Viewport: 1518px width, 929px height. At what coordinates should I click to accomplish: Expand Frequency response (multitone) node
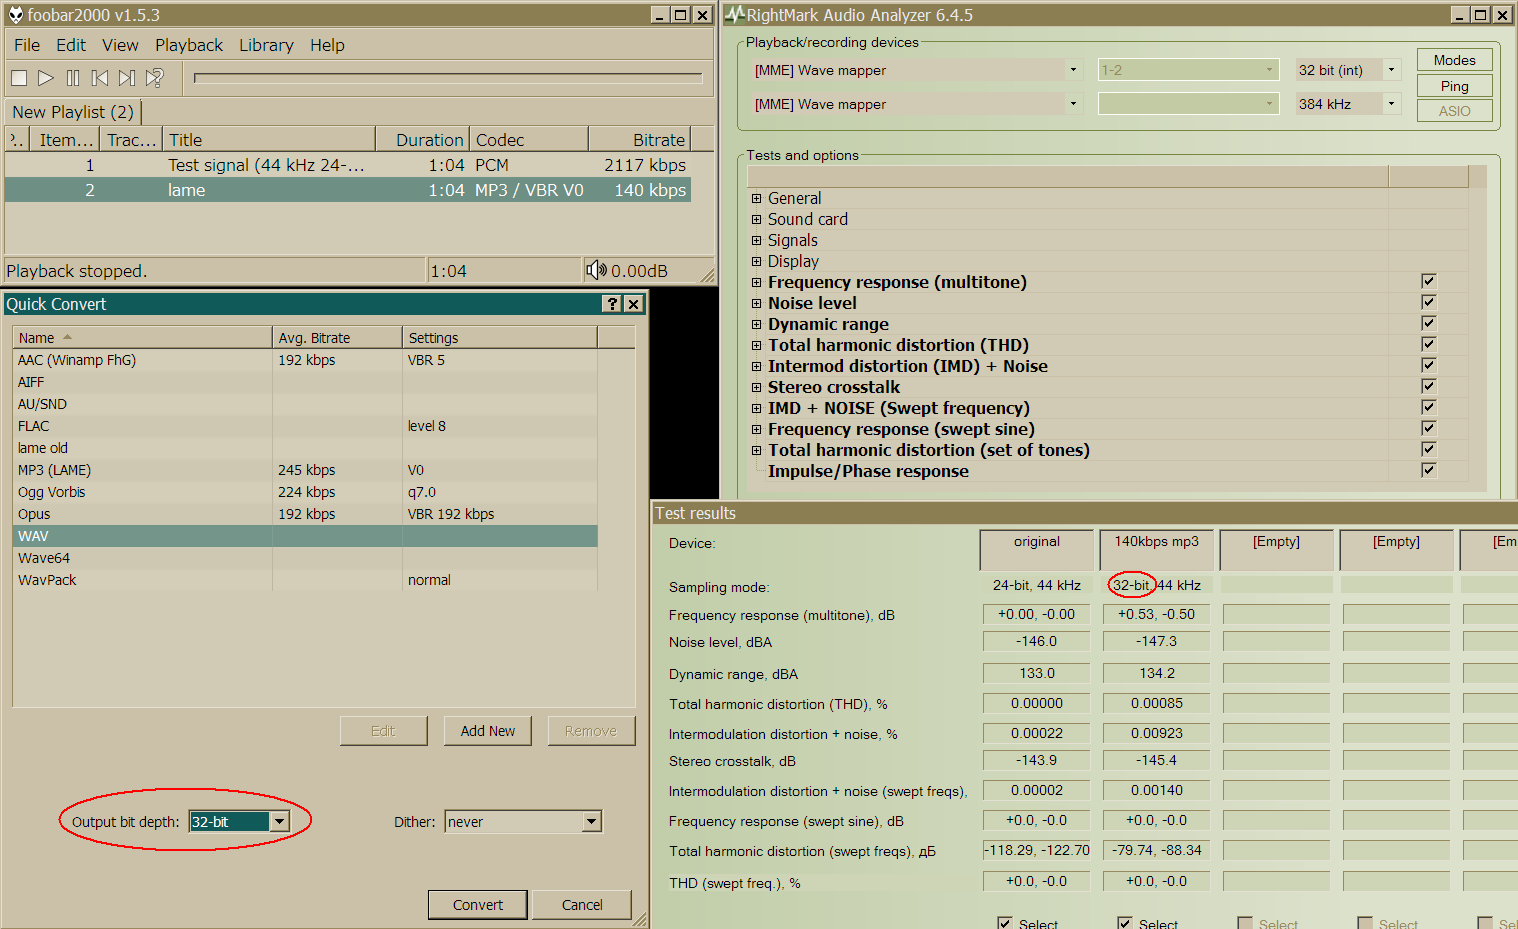pos(757,282)
